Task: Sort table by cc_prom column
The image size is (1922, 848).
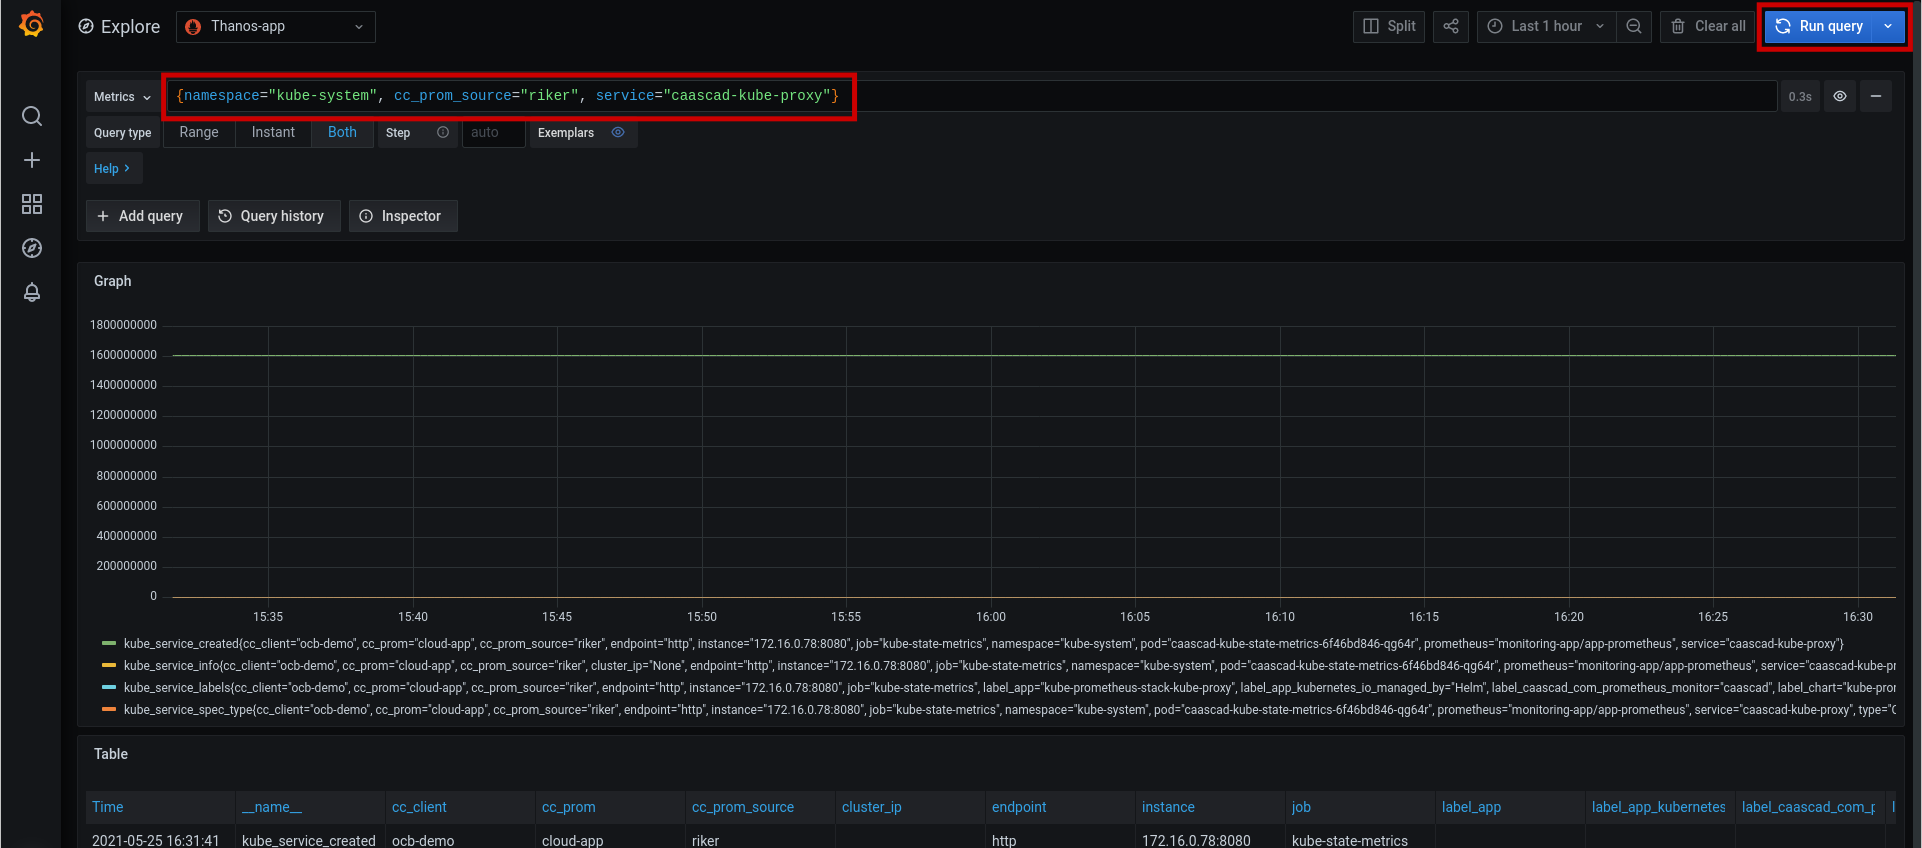Action: (x=568, y=807)
